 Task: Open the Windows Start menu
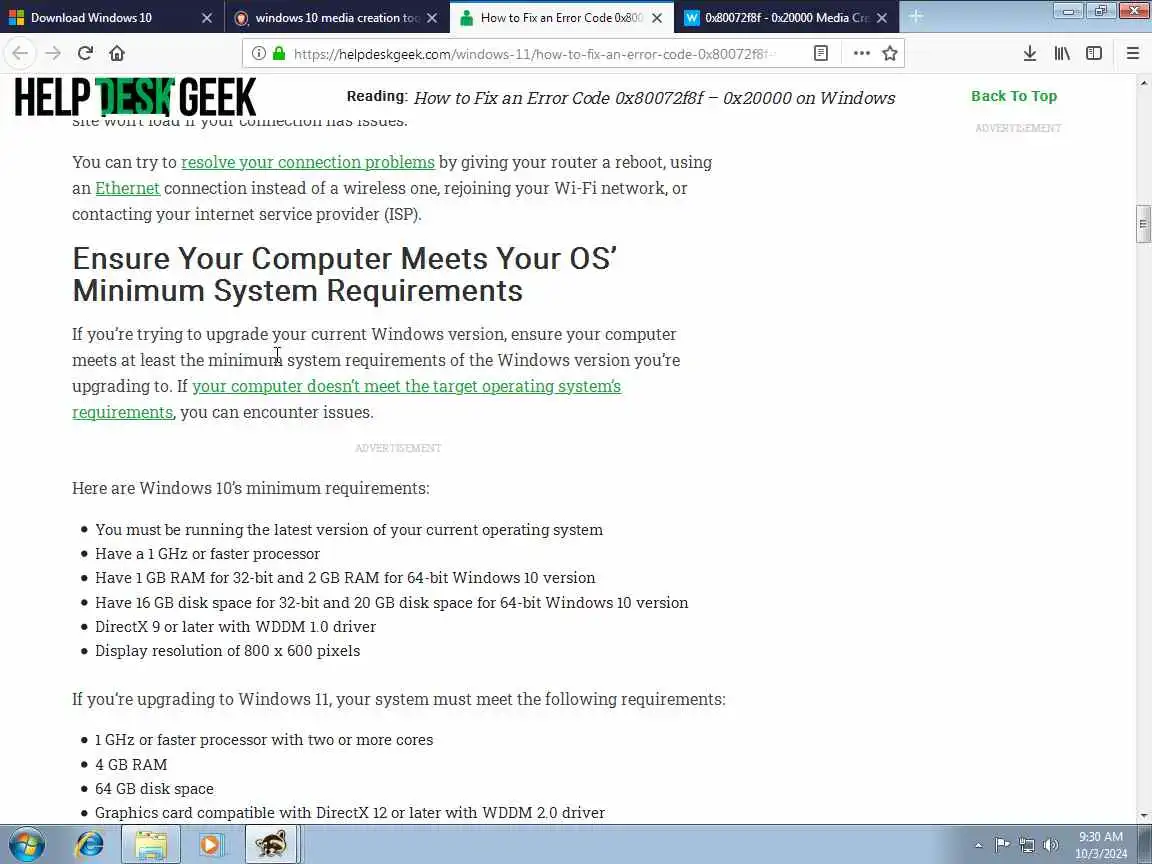[x=27, y=844]
